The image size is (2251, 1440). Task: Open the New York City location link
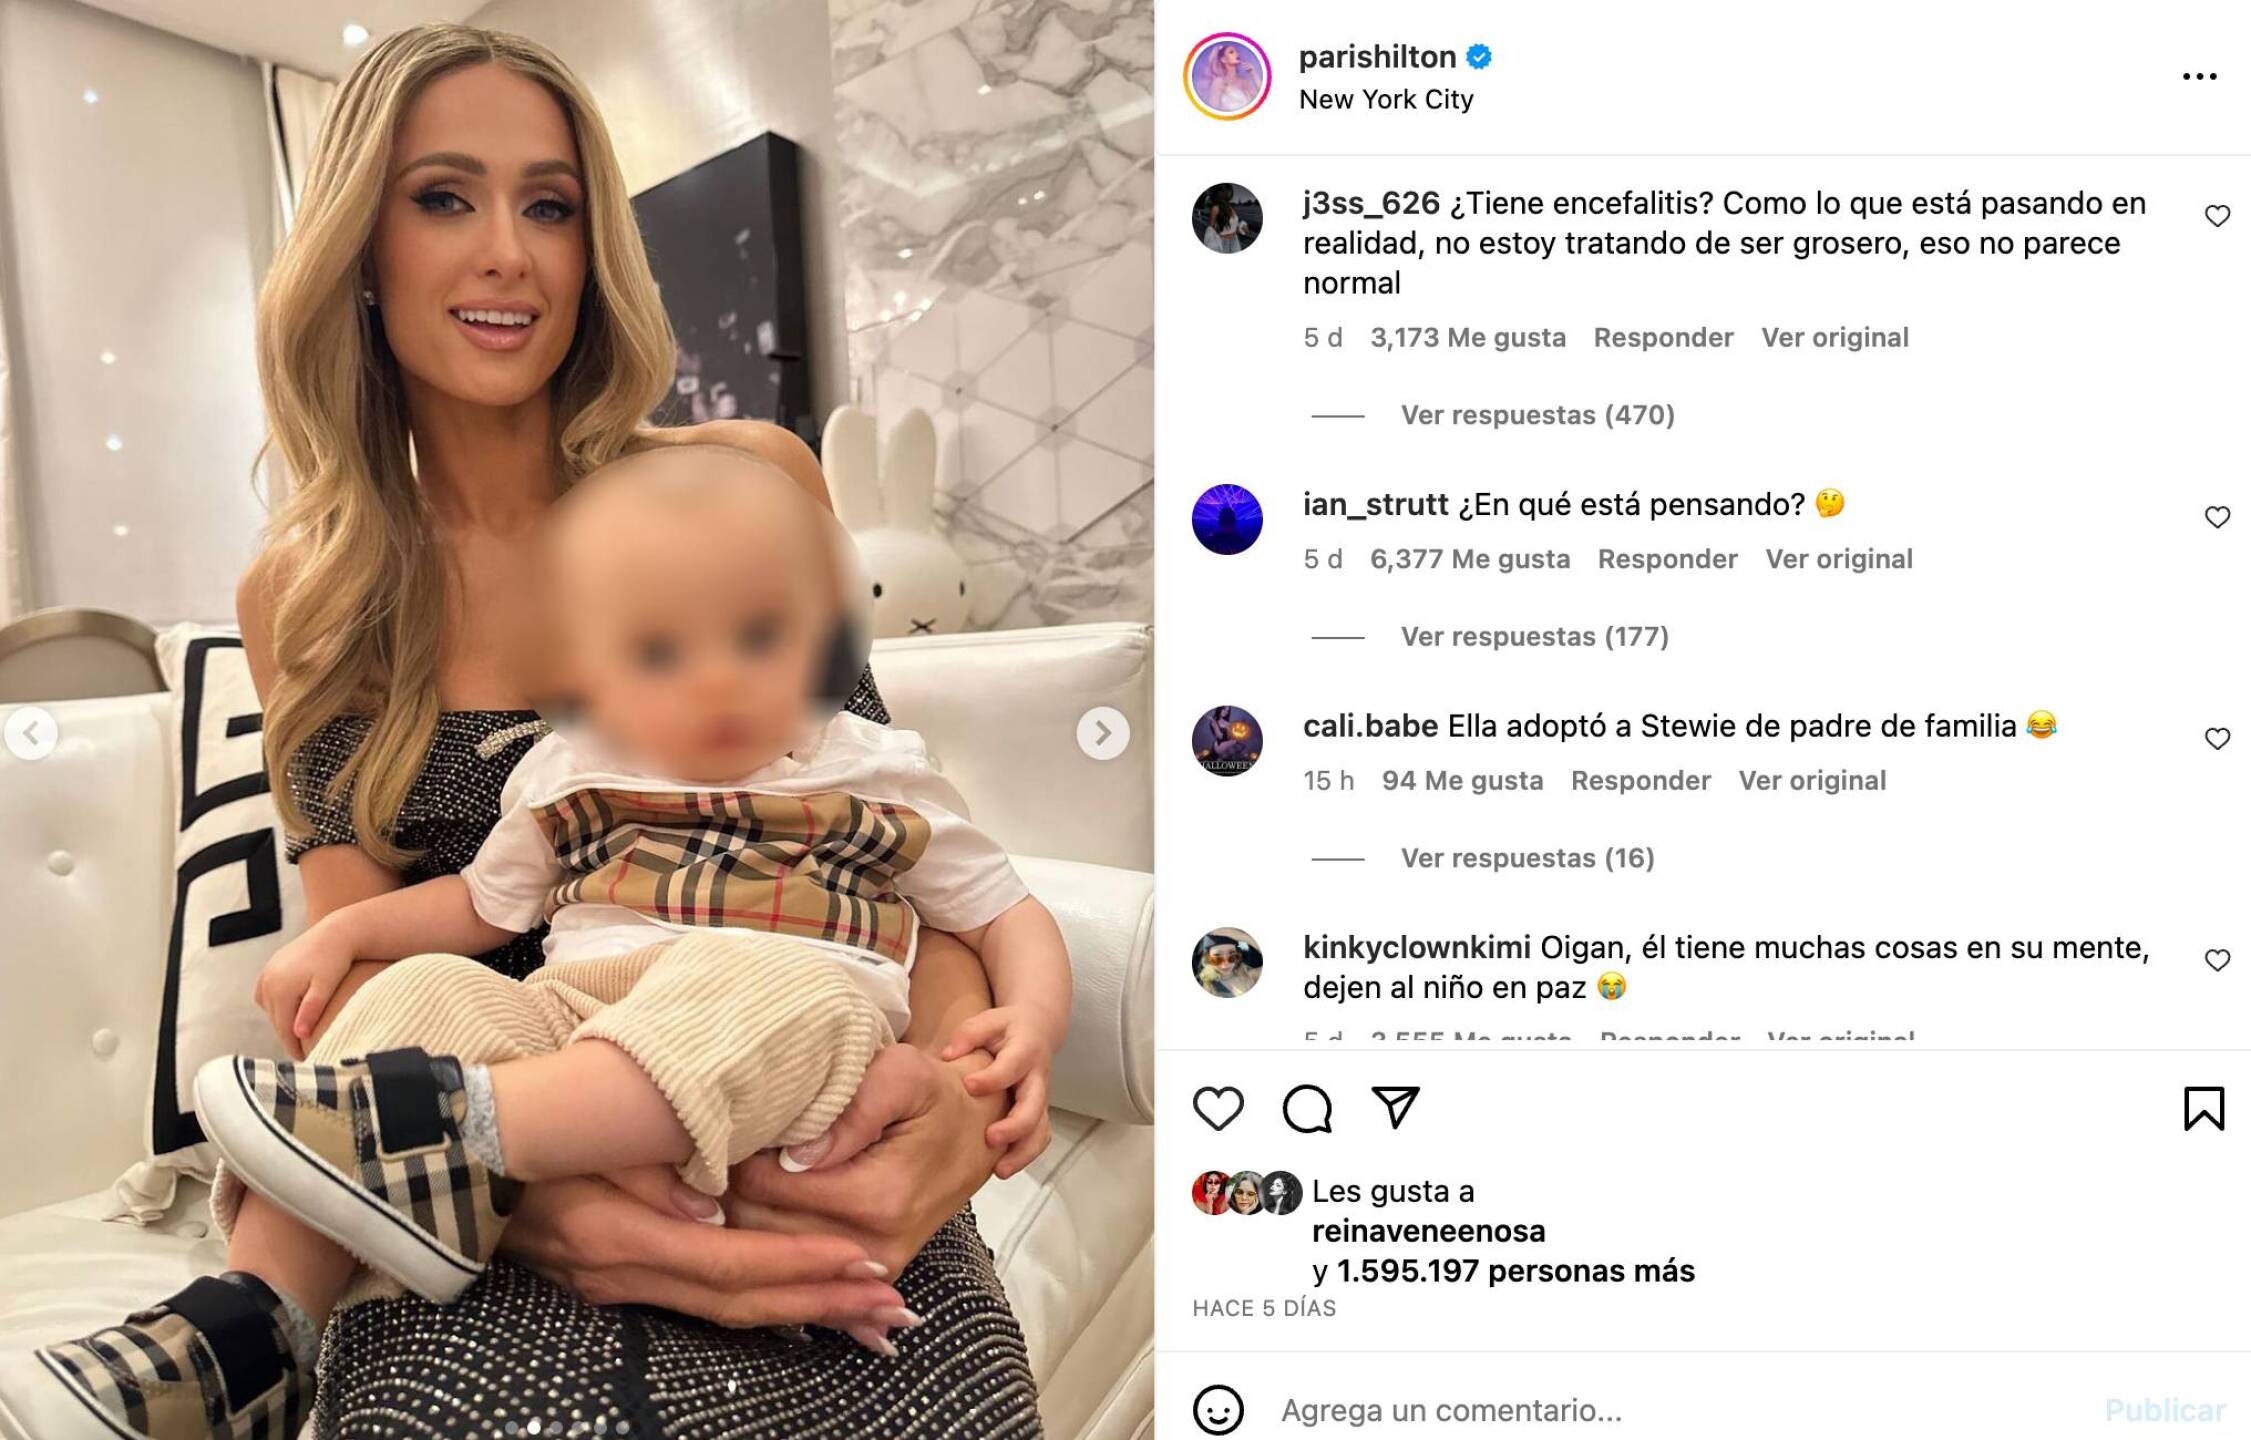(1386, 99)
